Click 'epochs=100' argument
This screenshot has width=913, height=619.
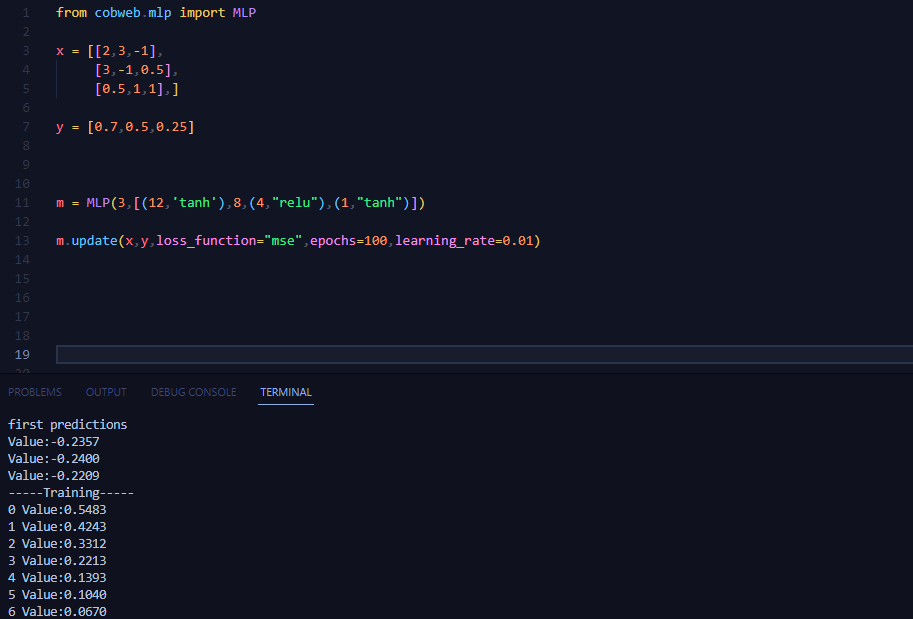348,240
